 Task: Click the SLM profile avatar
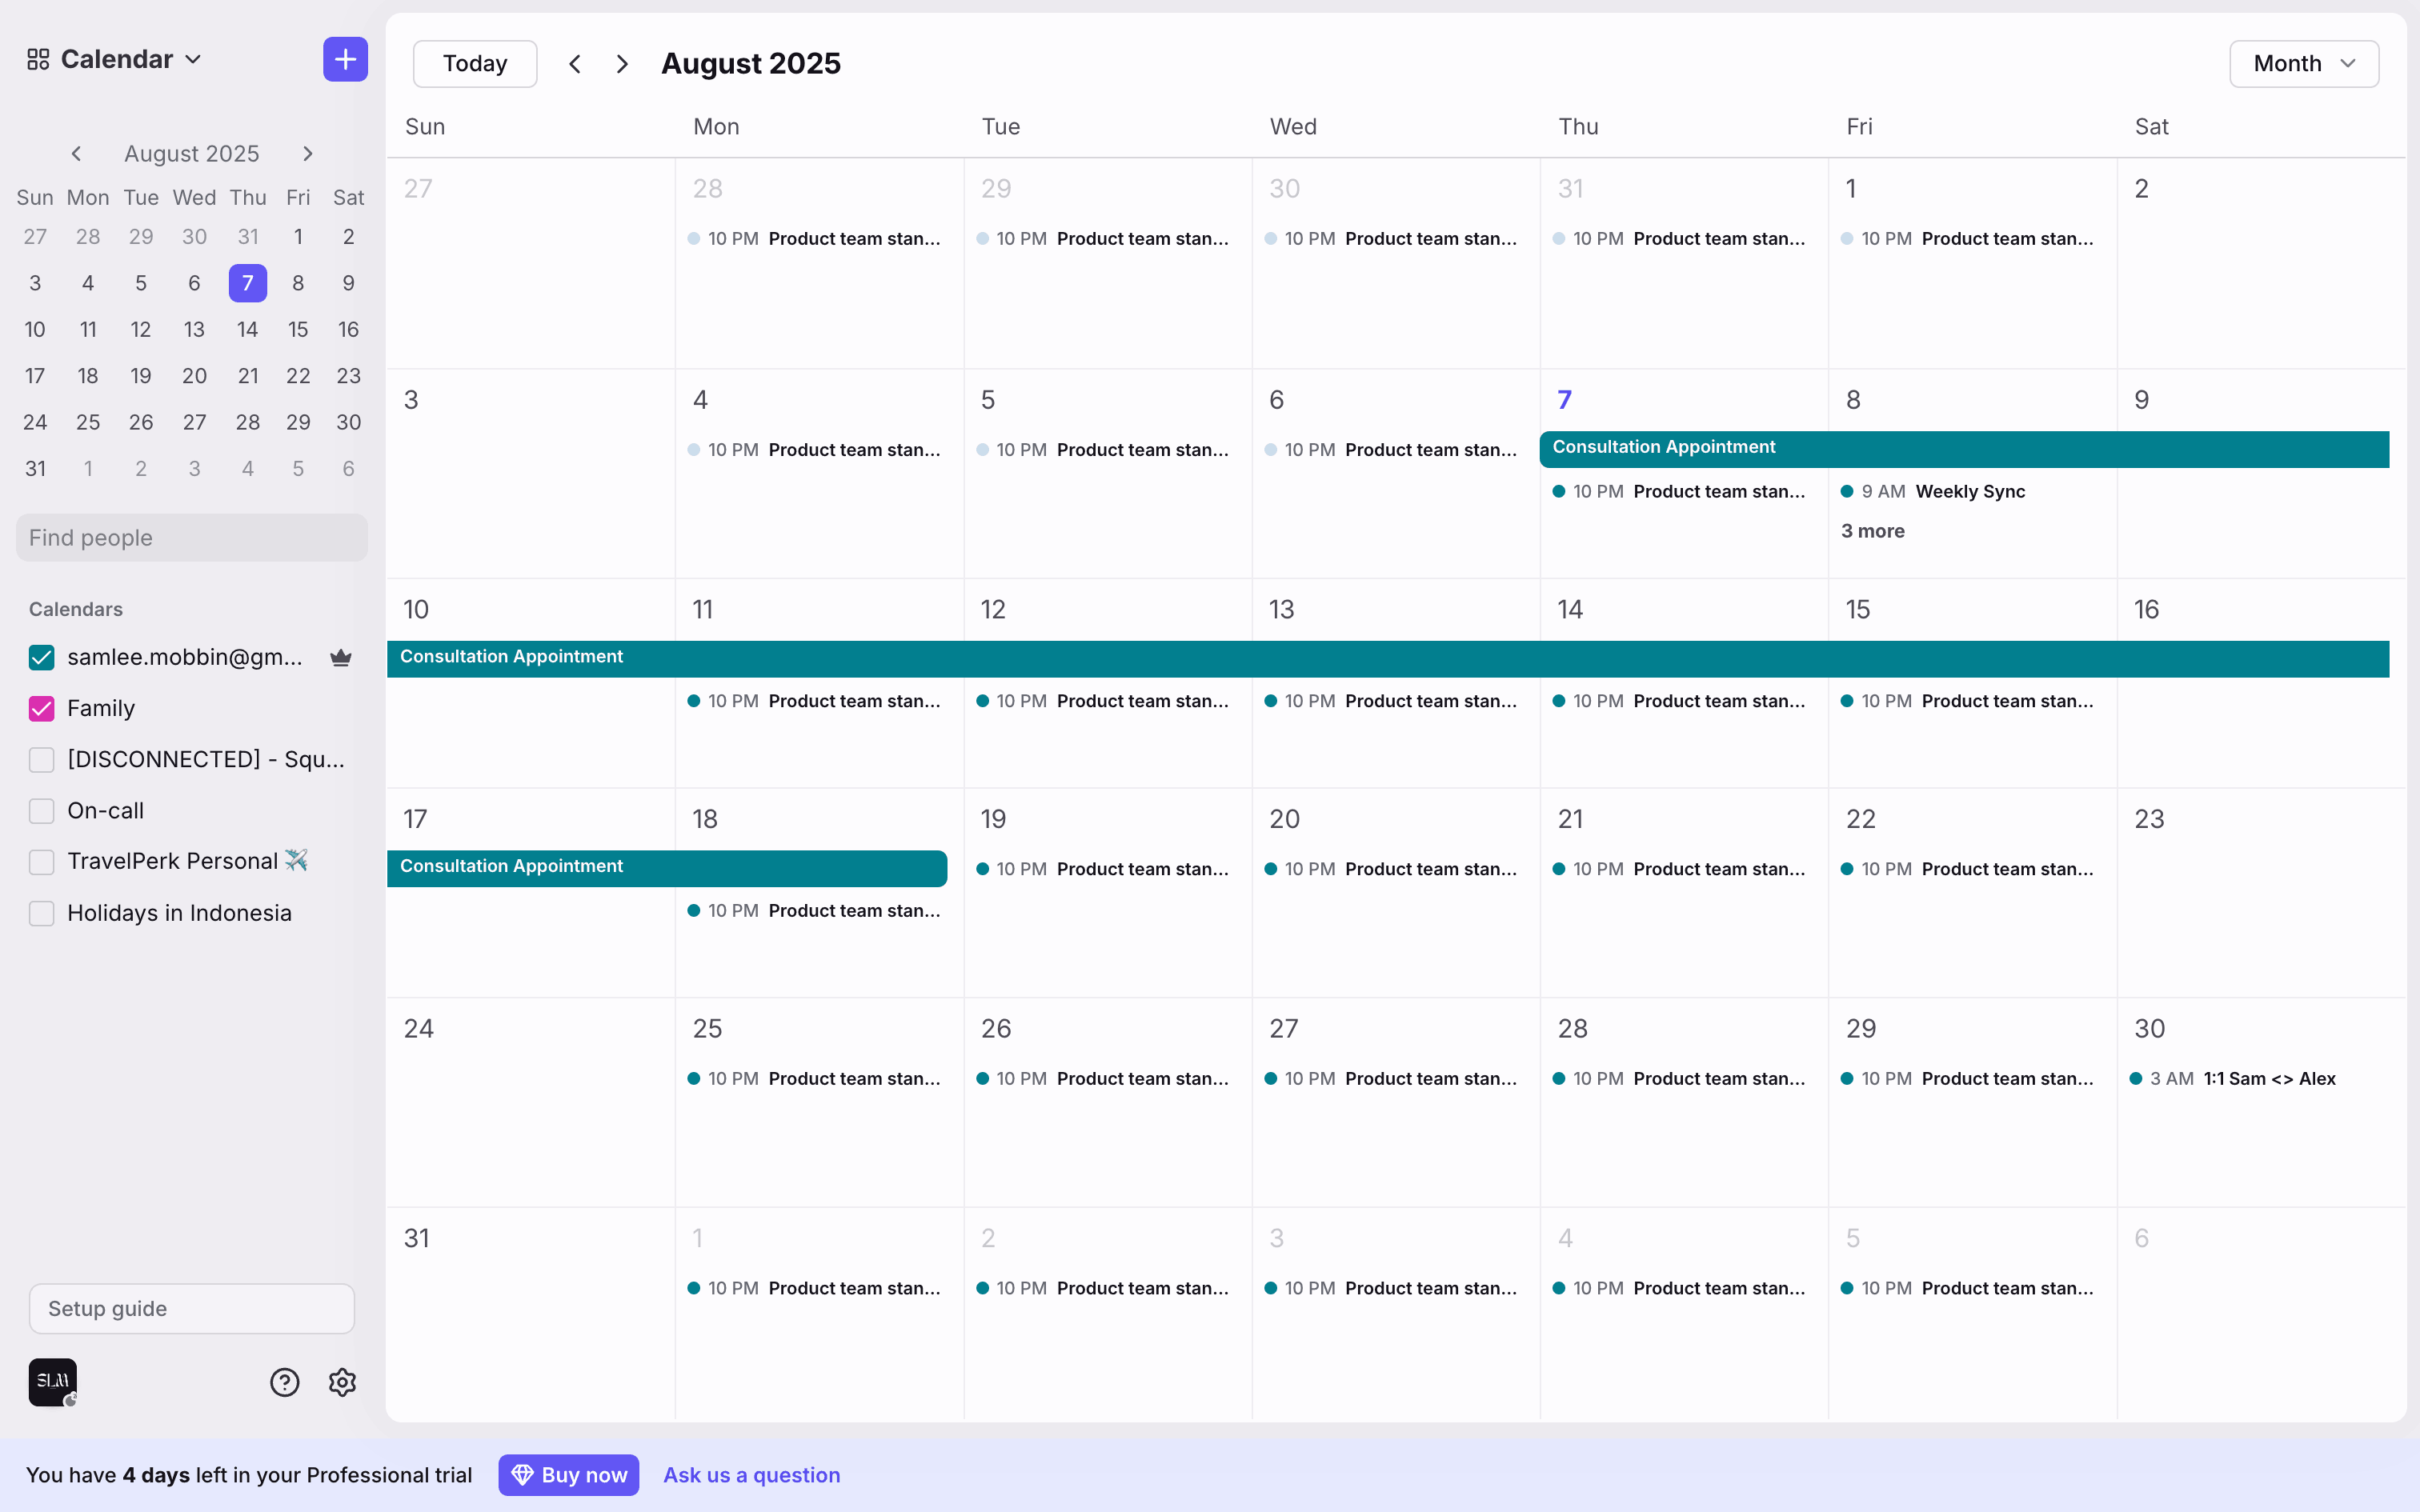pyautogui.click(x=52, y=1382)
